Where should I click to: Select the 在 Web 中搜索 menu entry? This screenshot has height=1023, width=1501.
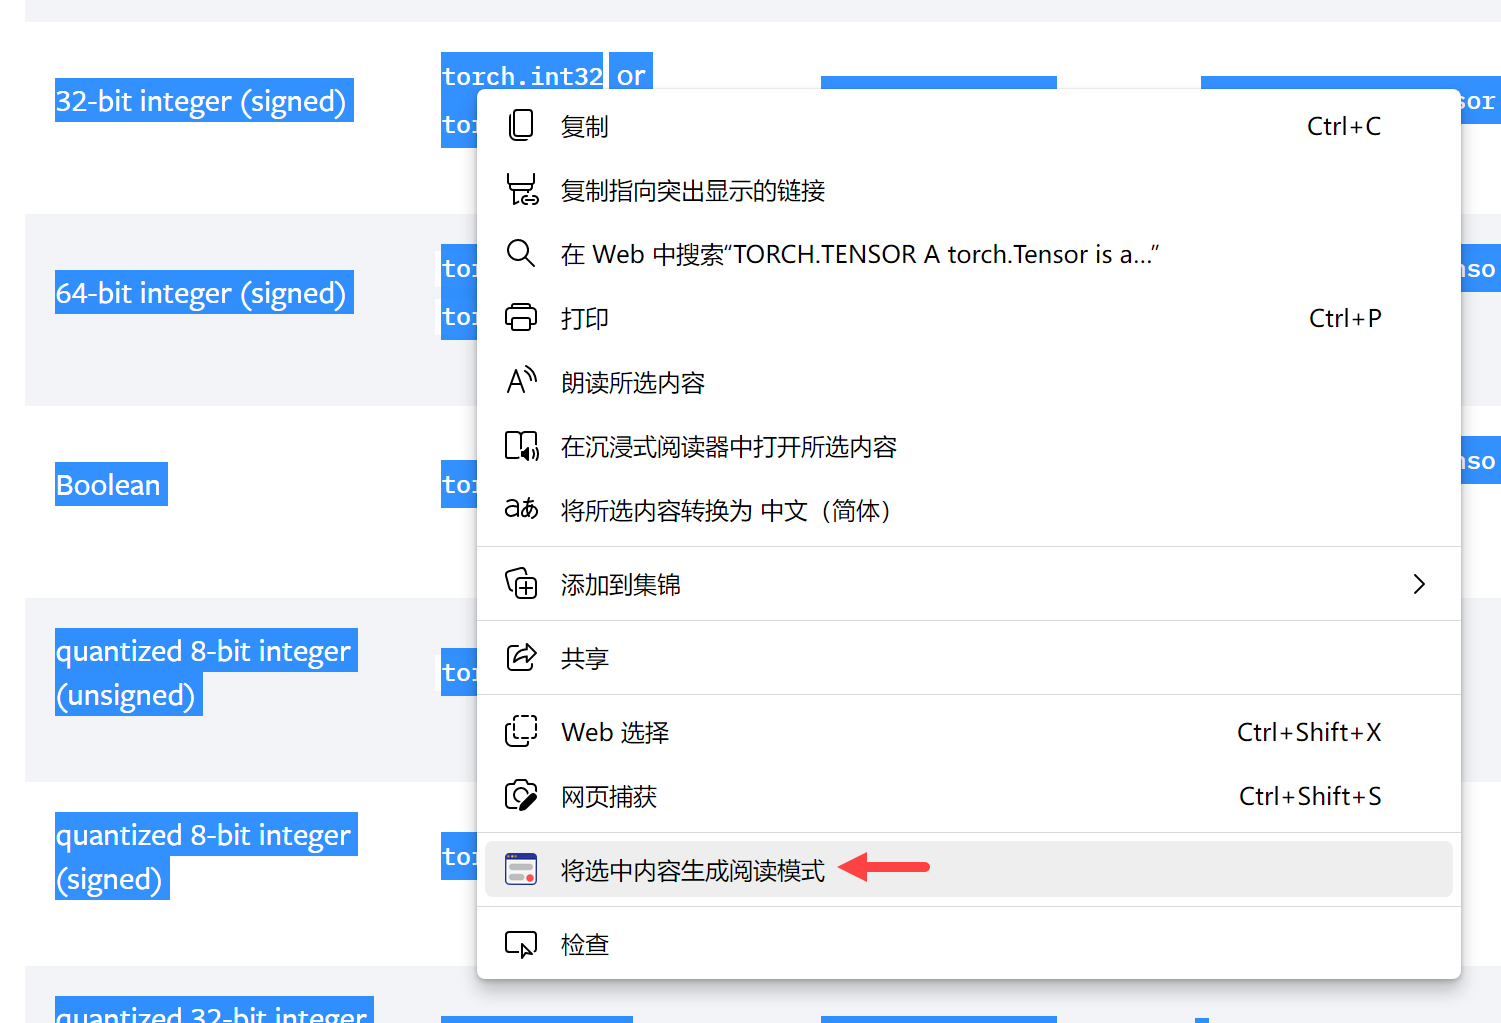coord(858,253)
